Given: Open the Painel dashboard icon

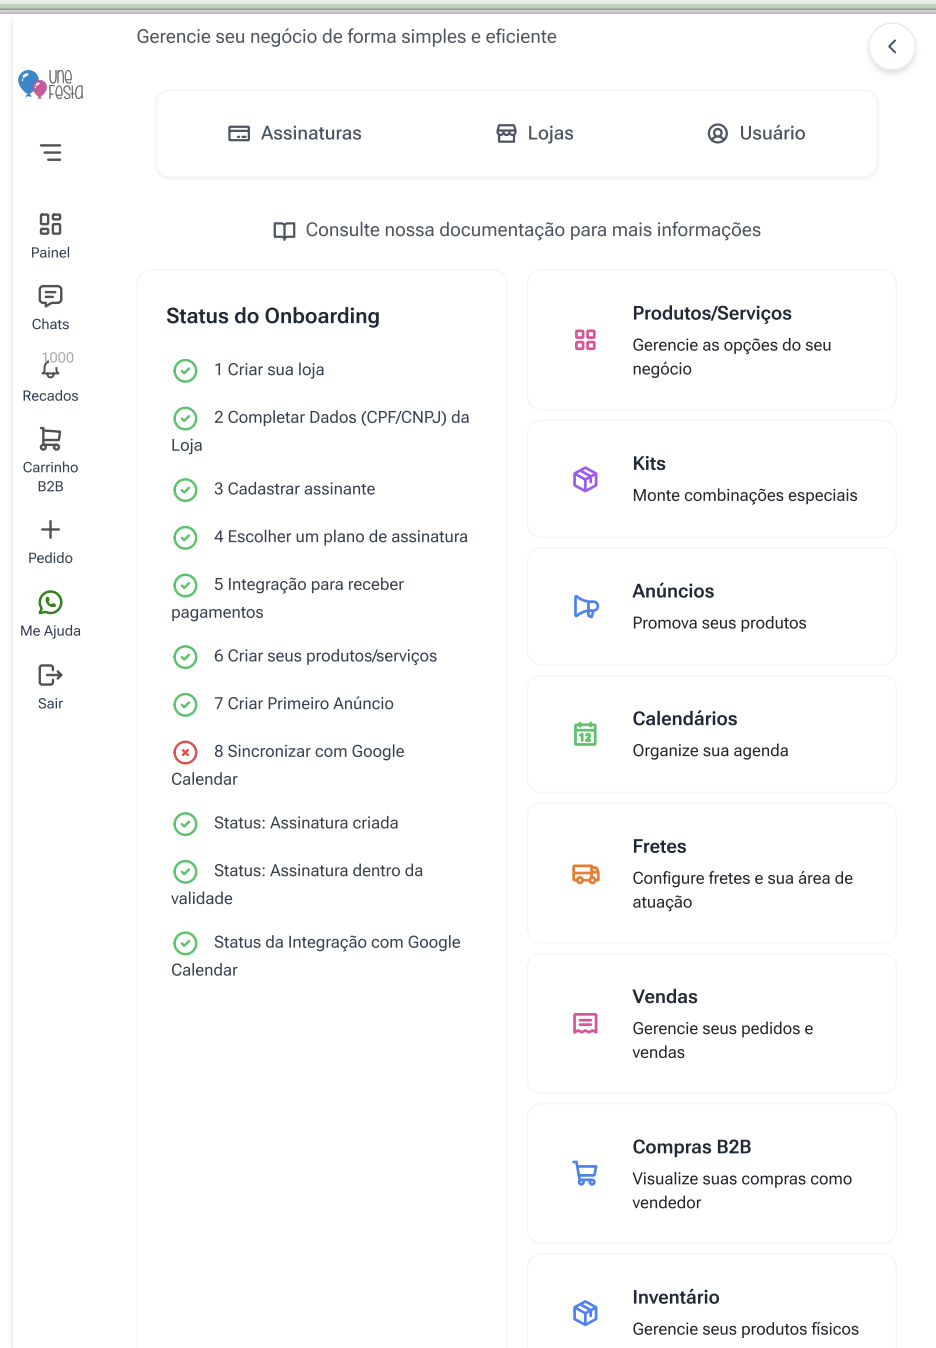Looking at the screenshot, I should point(50,224).
